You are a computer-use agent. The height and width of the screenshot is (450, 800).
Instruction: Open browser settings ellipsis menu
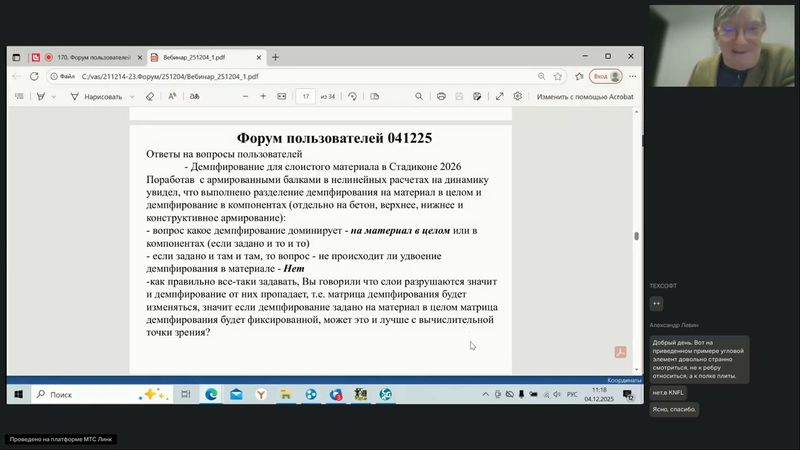pyautogui.click(x=633, y=77)
